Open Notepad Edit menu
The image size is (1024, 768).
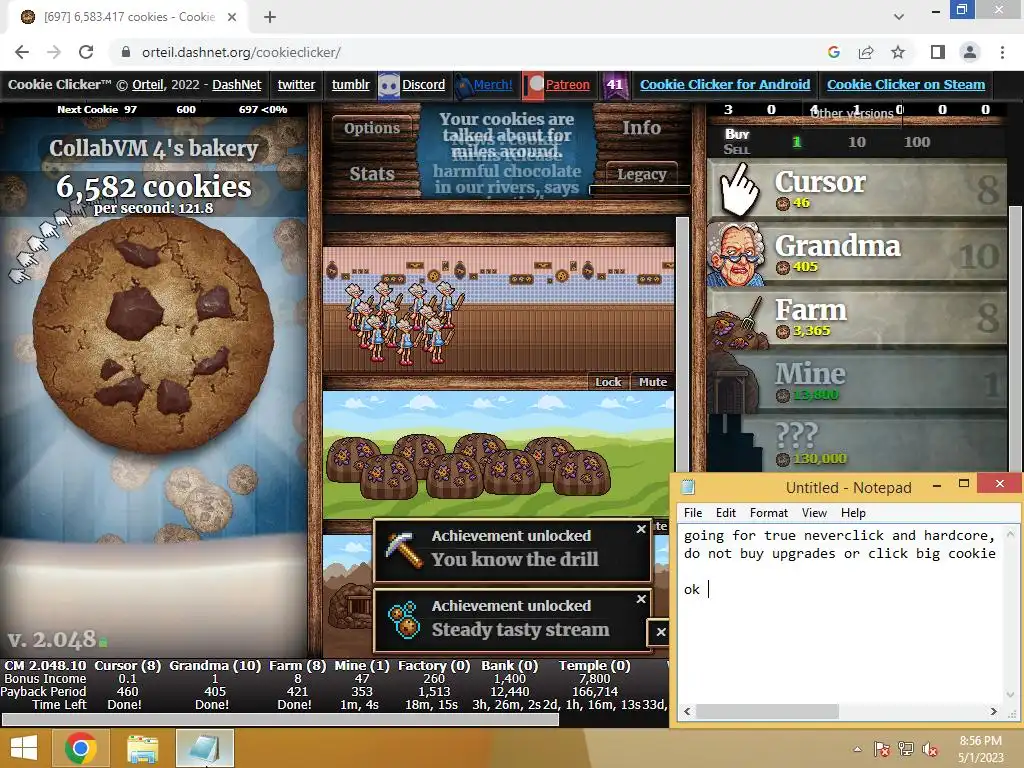click(x=726, y=513)
